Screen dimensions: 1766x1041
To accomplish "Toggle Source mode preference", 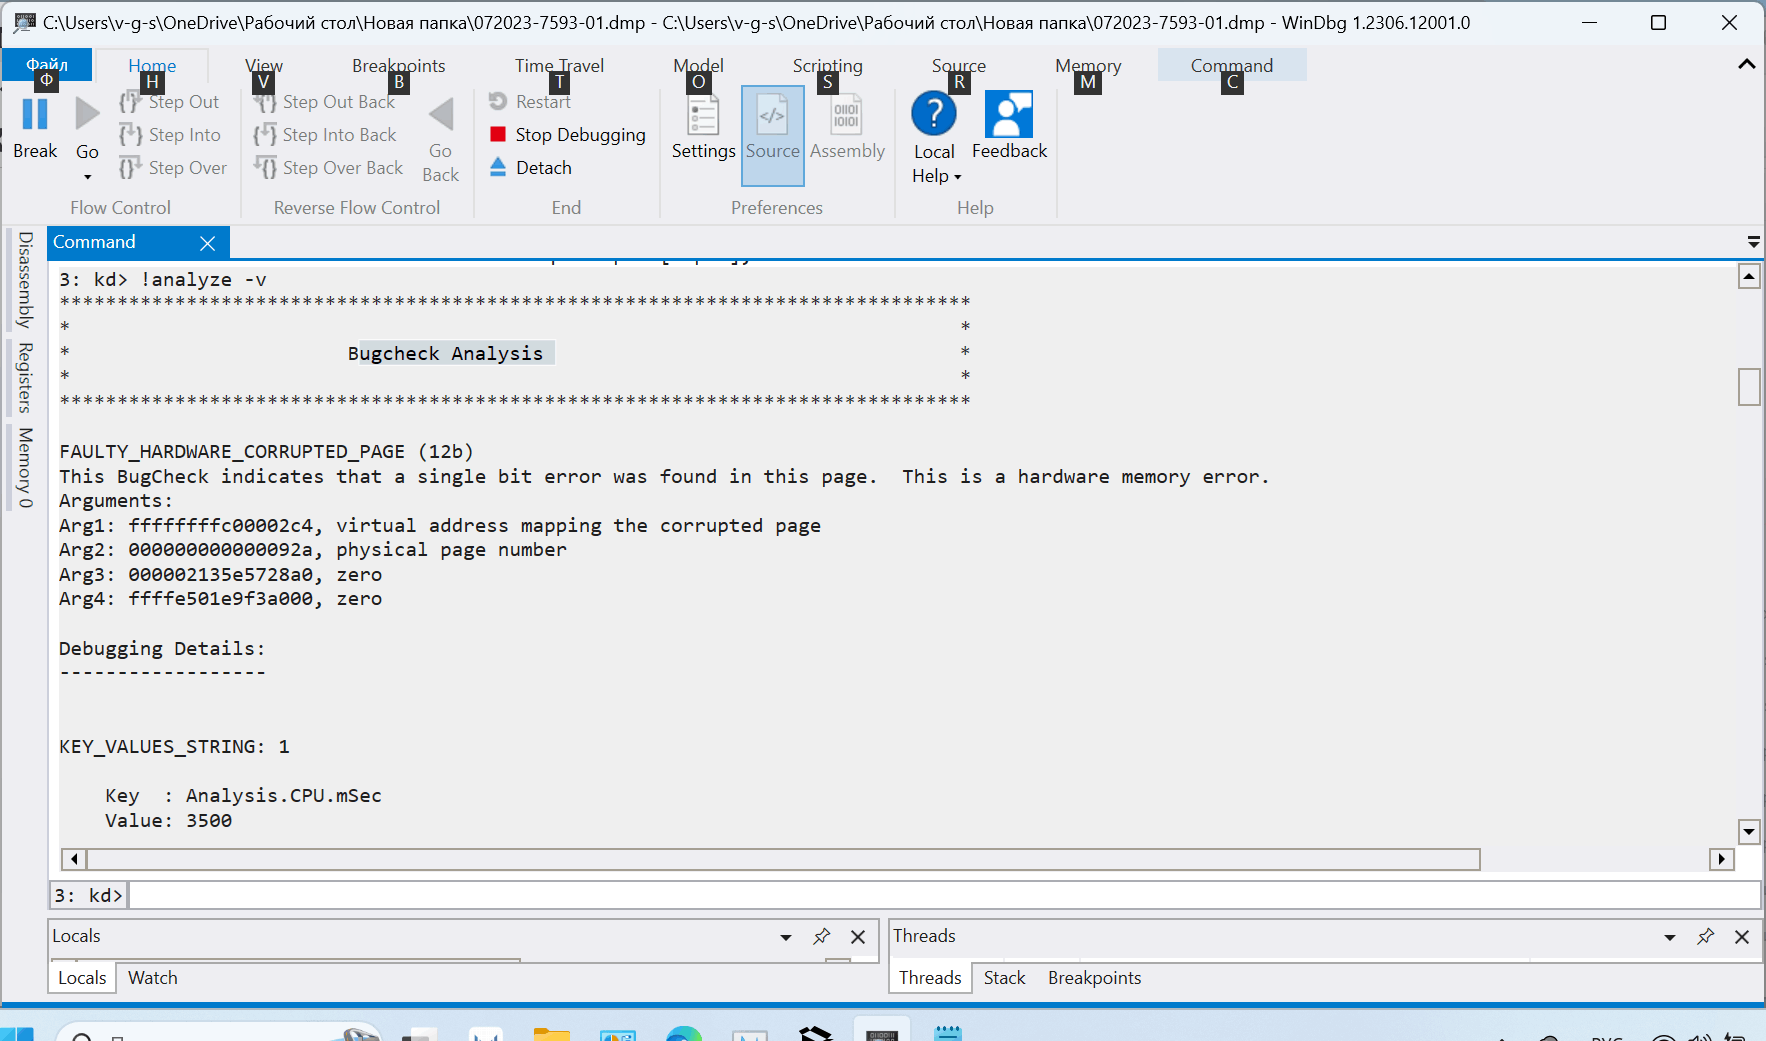I will tap(773, 135).
